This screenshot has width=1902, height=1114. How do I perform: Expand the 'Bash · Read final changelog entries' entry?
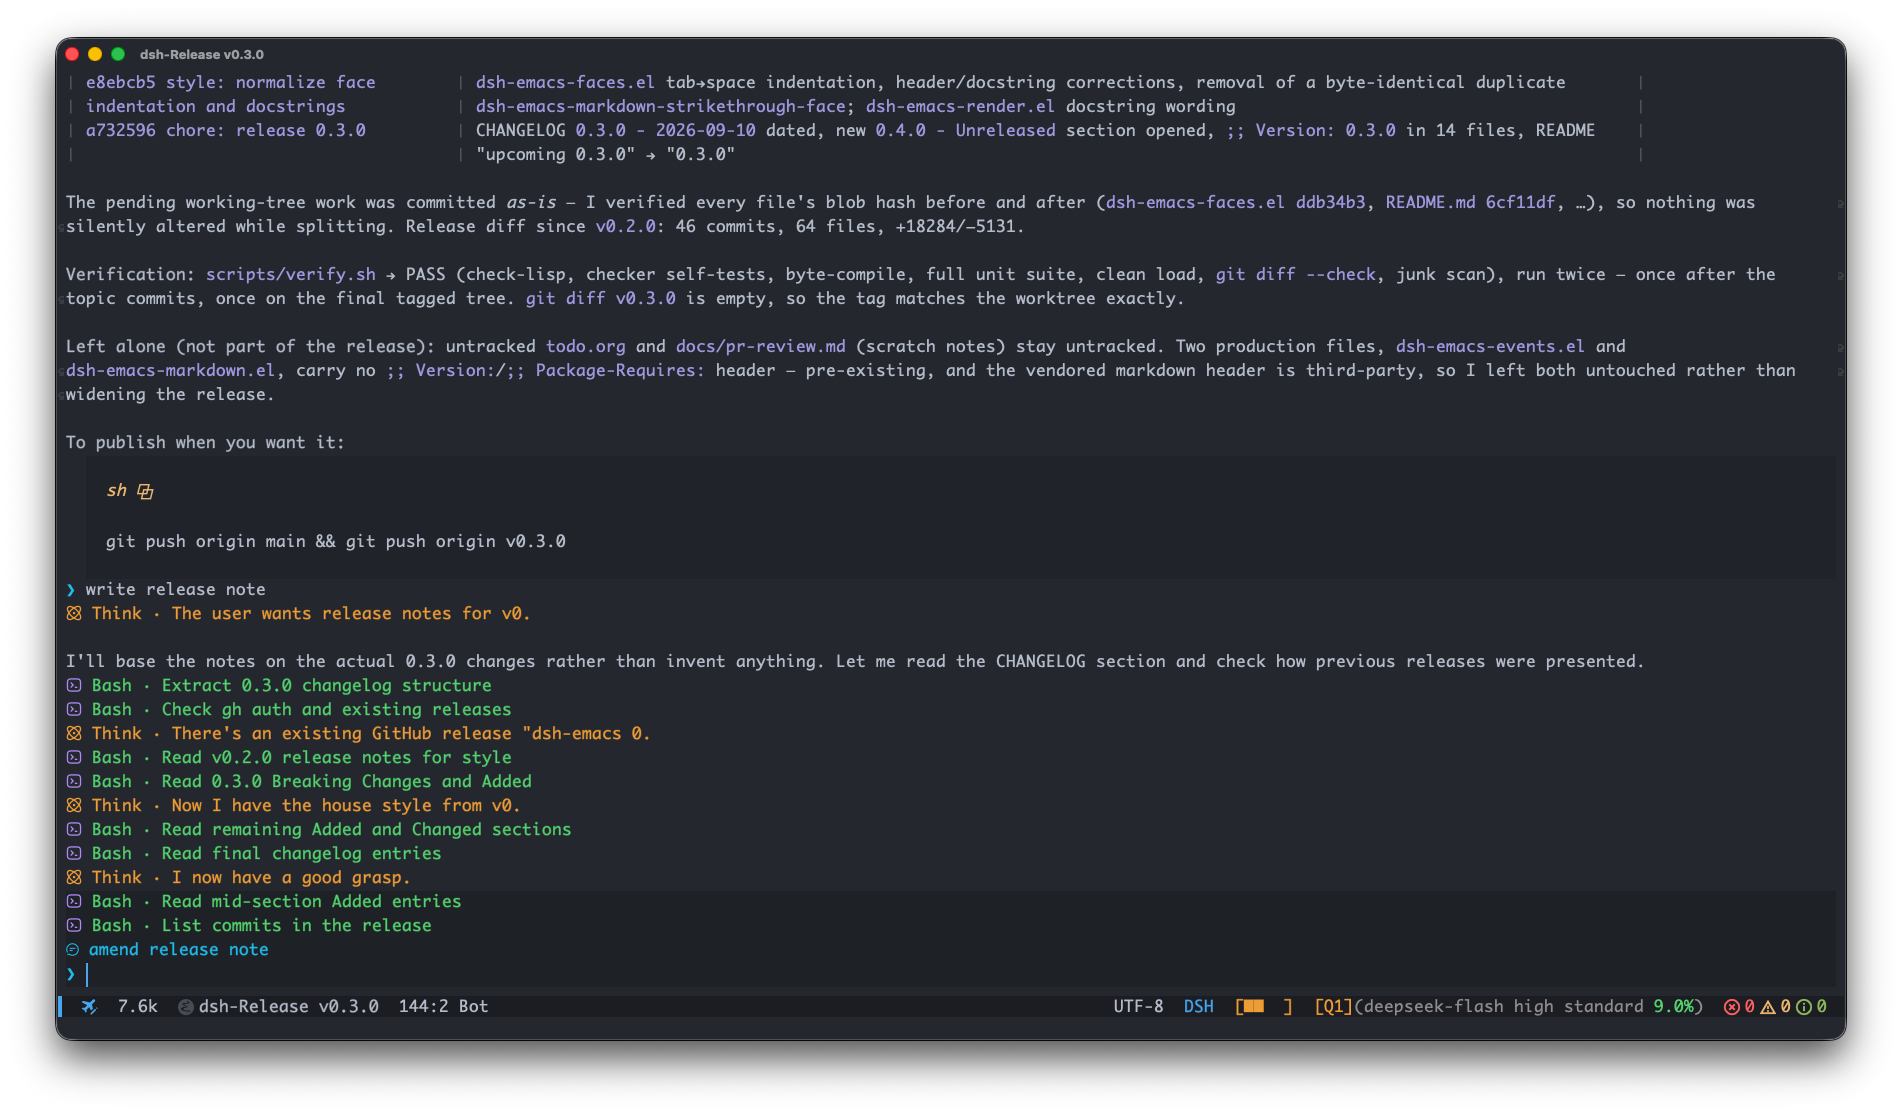[x=254, y=853]
